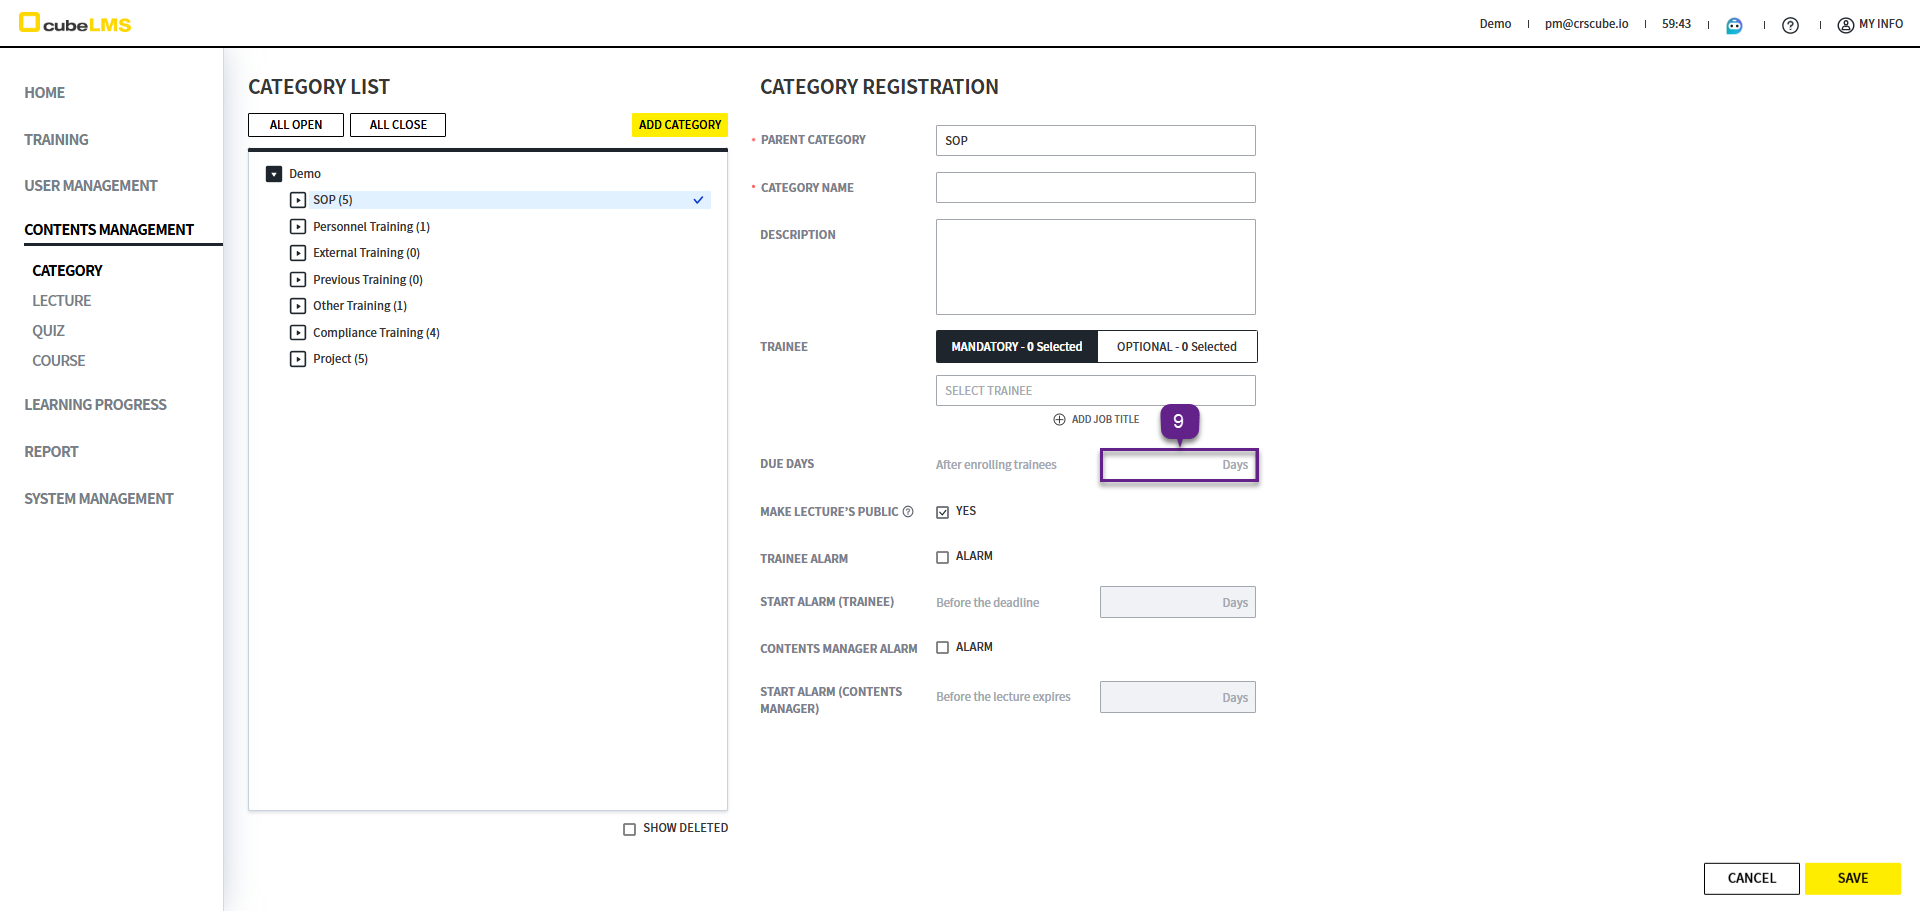Focus the Category Name text field
This screenshot has height=911, width=1920.
pos(1095,188)
